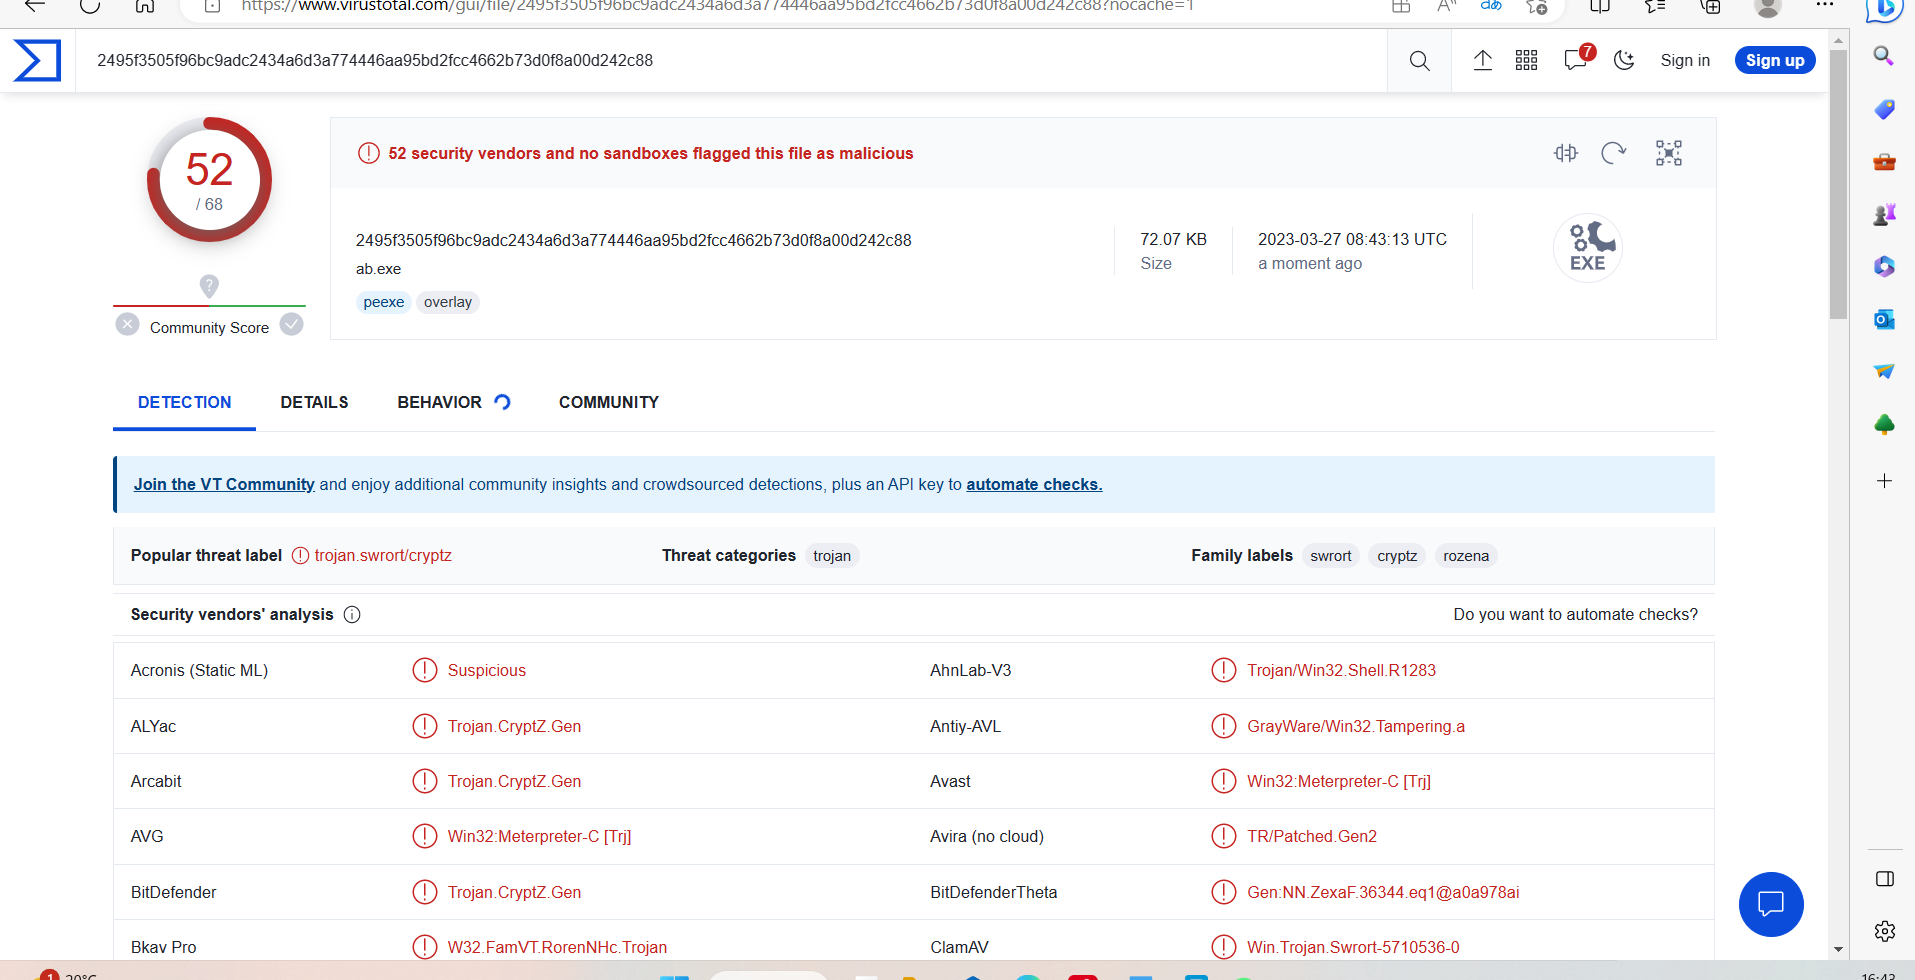Click the '72.07 KB' file size value
The width and height of the screenshot is (1915, 980).
pos(1173,240)
